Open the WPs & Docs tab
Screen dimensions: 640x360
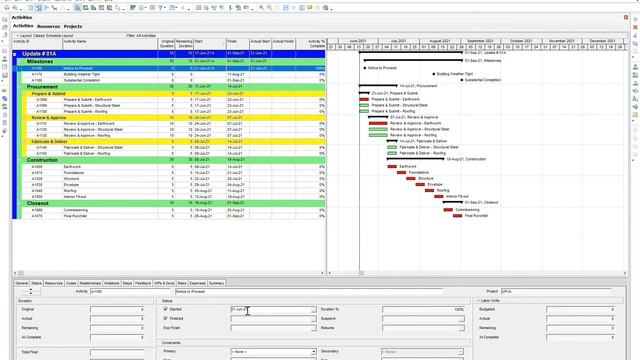click(x=164, y=283)
